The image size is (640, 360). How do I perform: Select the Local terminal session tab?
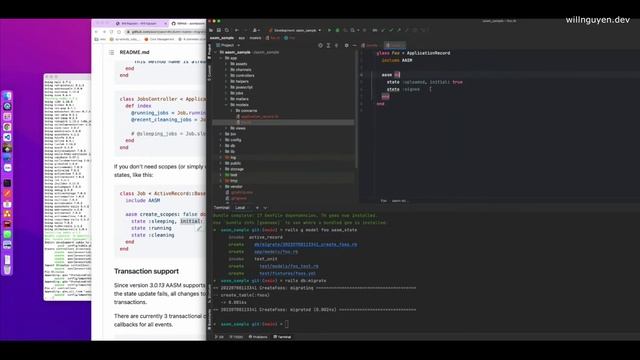point(240,208)
